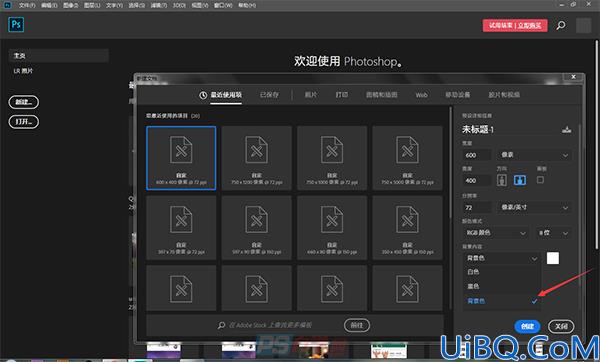Select the 750 x 1200 像素 preset thumbnail
The height and width of the screenshot is (362, 600).
click(256, 158)
